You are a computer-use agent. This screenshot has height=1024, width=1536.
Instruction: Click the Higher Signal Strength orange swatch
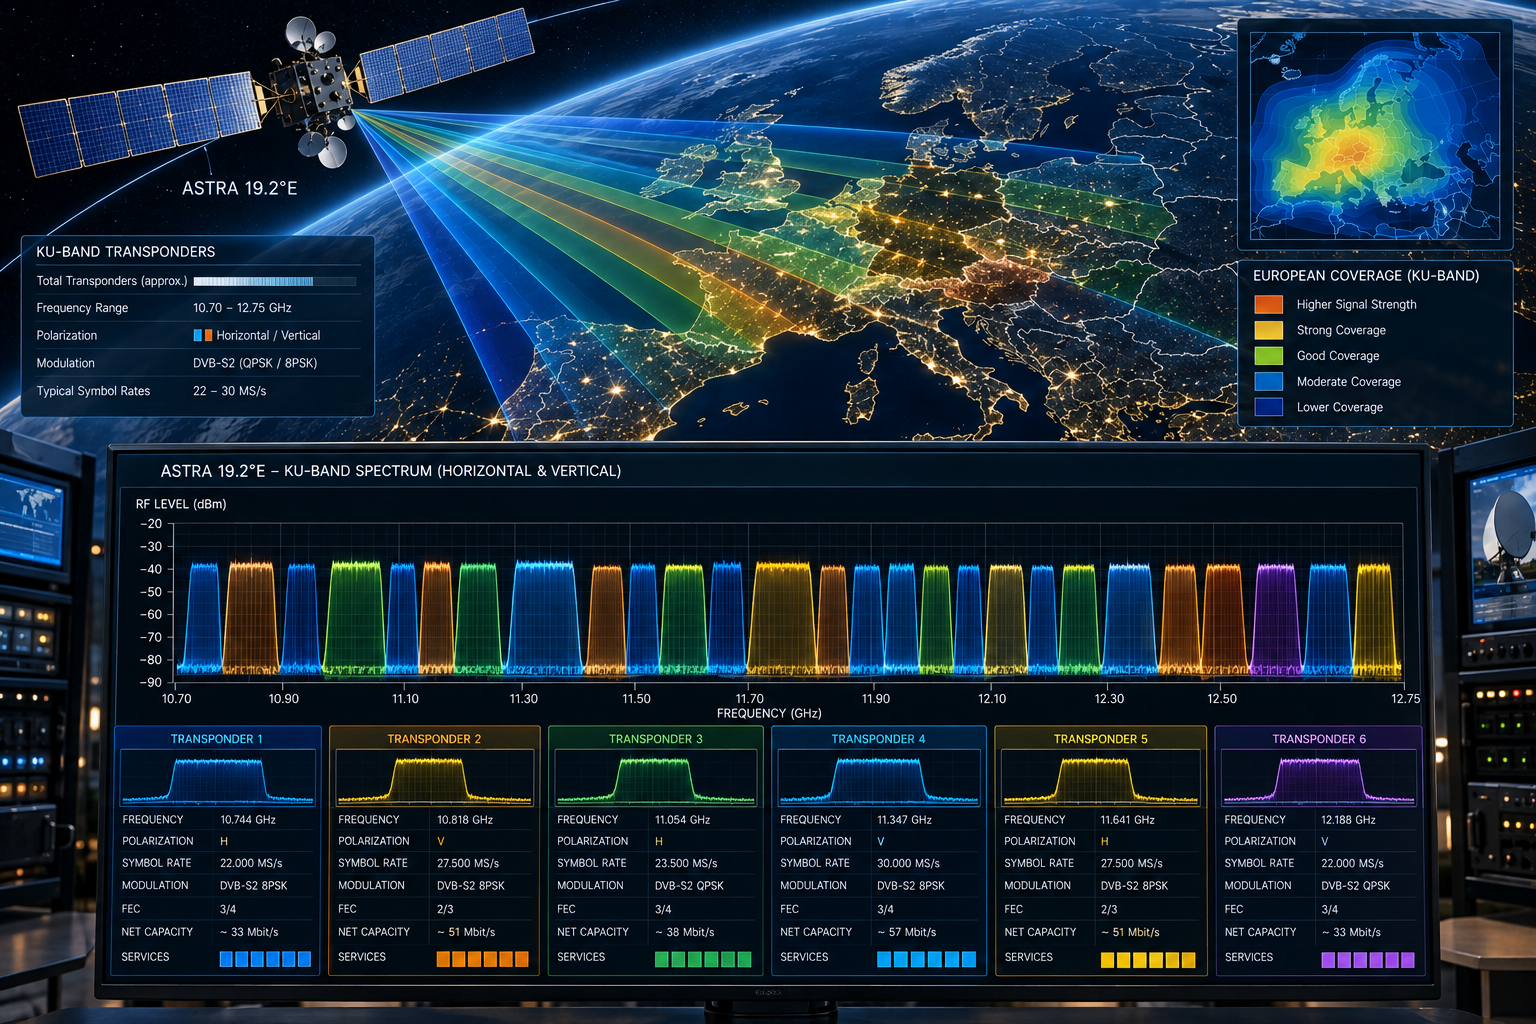tap(1268, 304)
